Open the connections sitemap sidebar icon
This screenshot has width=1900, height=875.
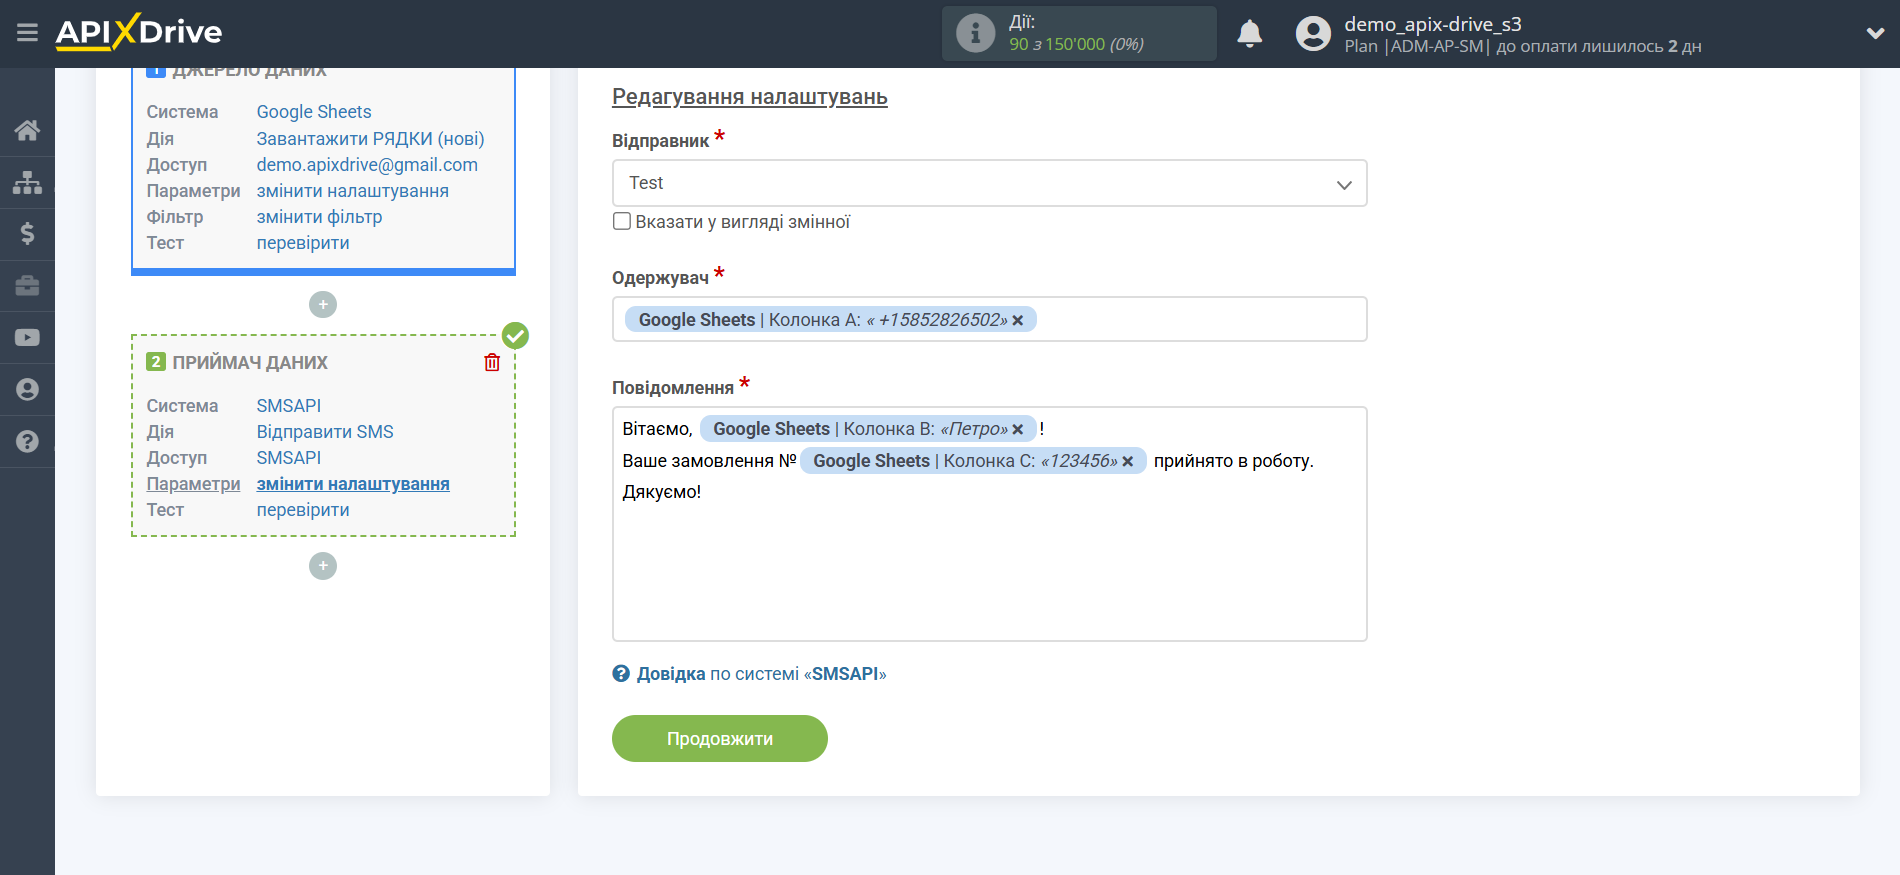[x=27, y=182]
